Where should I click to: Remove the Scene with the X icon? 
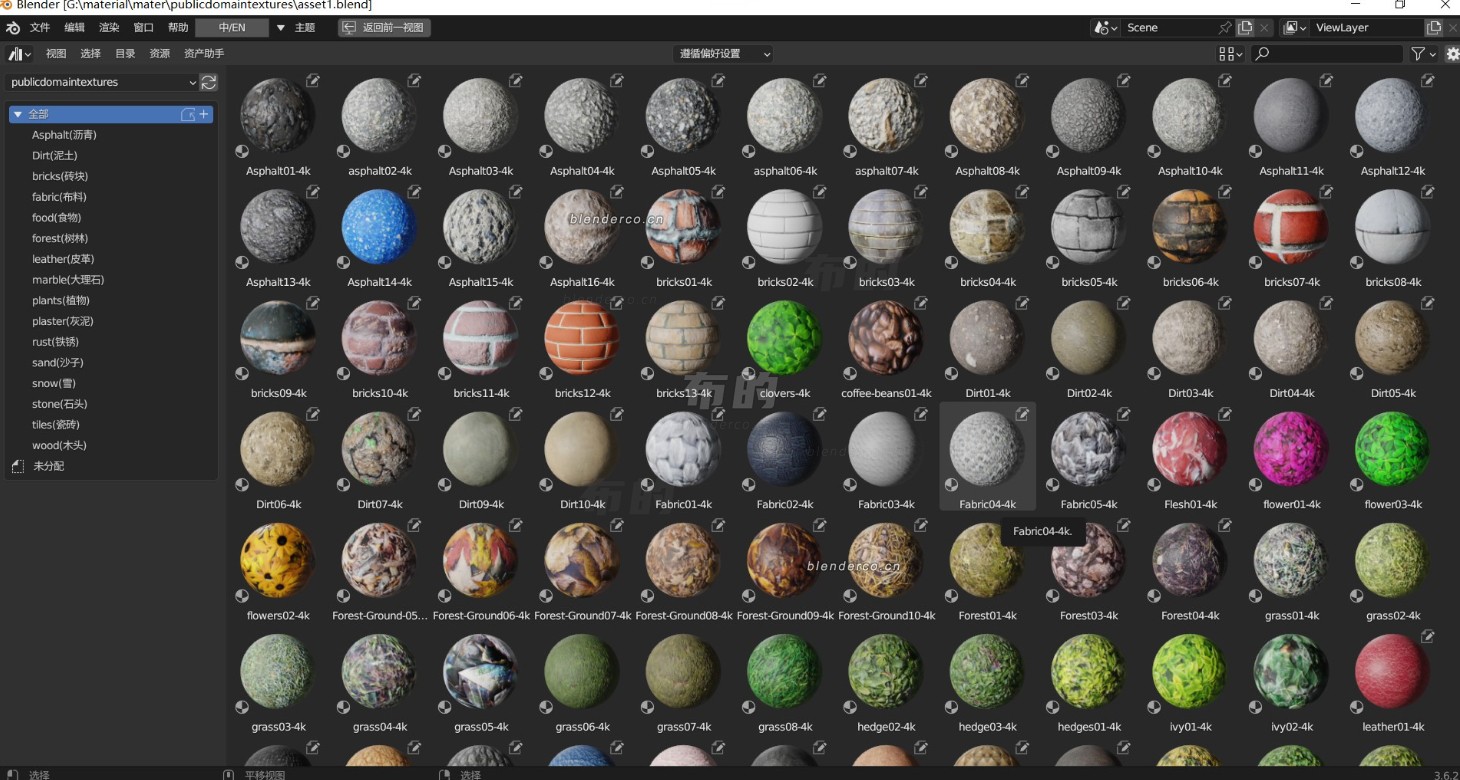pos(1265,28)
